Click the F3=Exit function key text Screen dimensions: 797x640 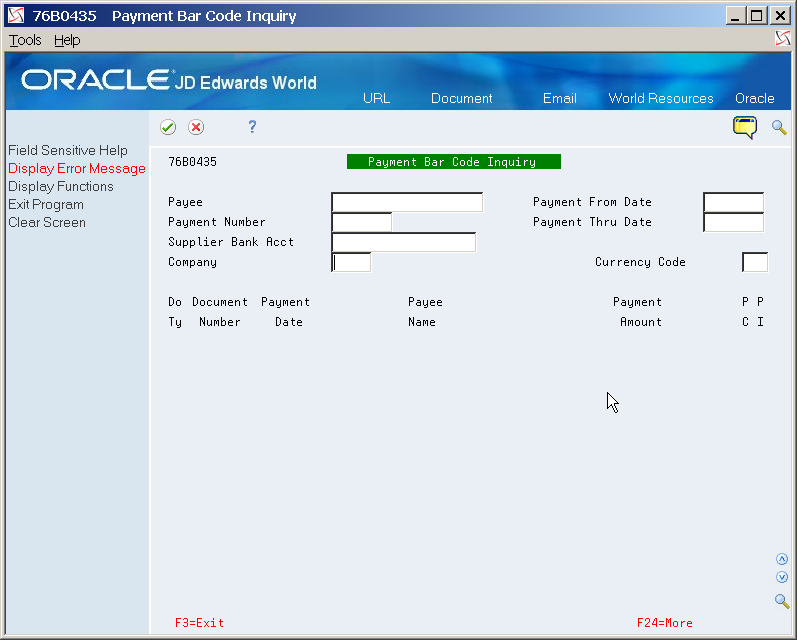coord(199,623)
